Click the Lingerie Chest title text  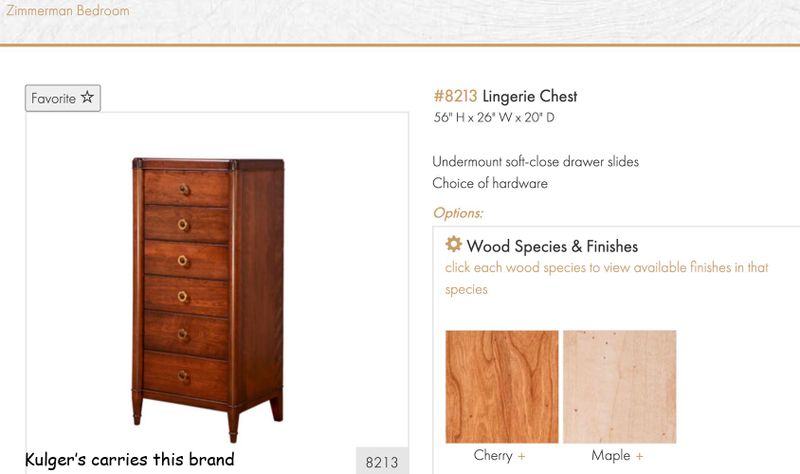tap(530, 96)
